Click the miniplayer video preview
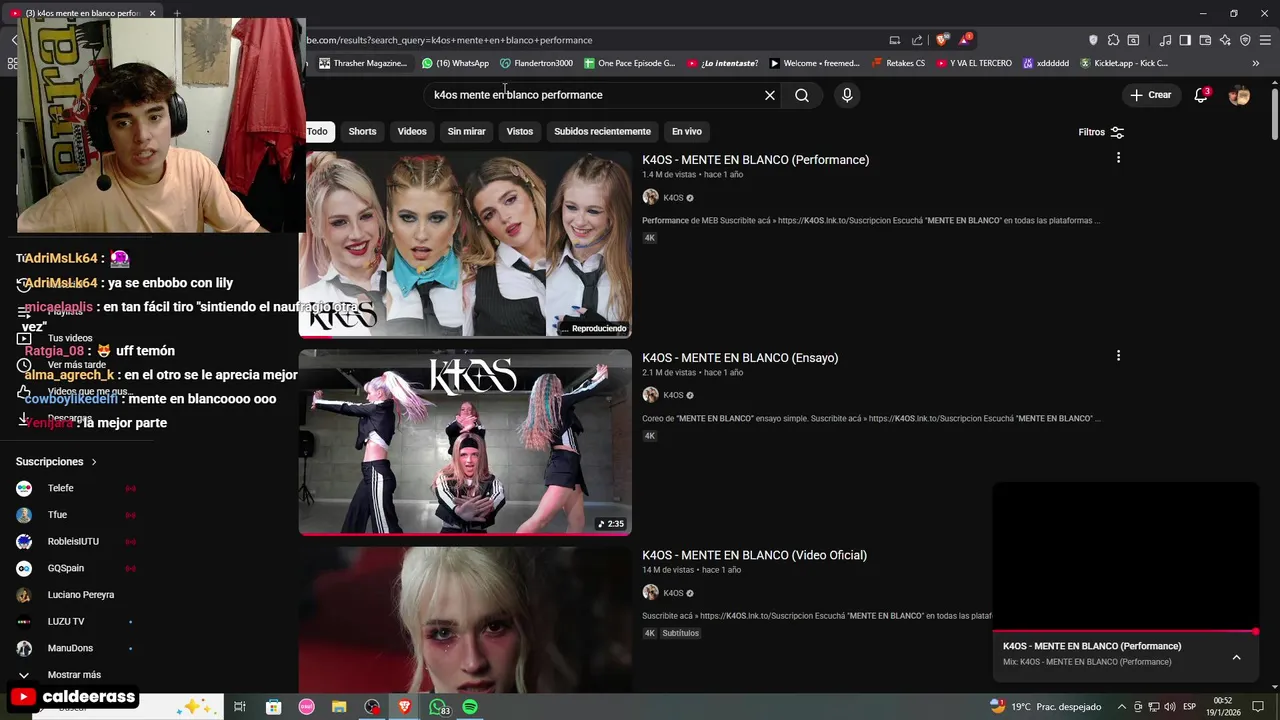 1125,556
